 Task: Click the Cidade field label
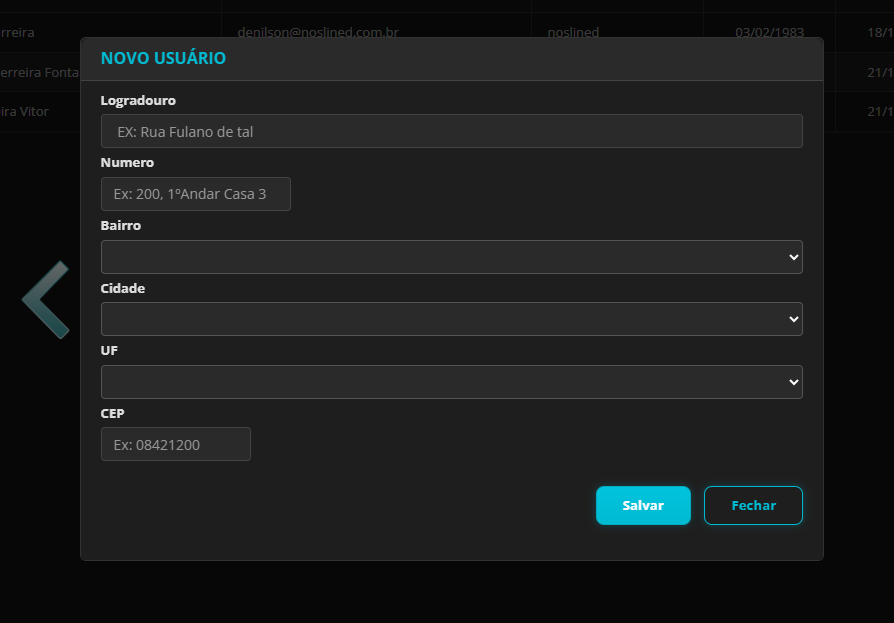coord(123,288)
